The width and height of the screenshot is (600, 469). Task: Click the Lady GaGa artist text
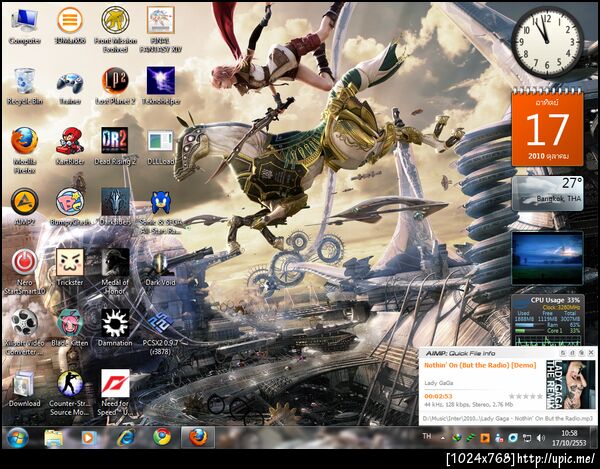439,383
